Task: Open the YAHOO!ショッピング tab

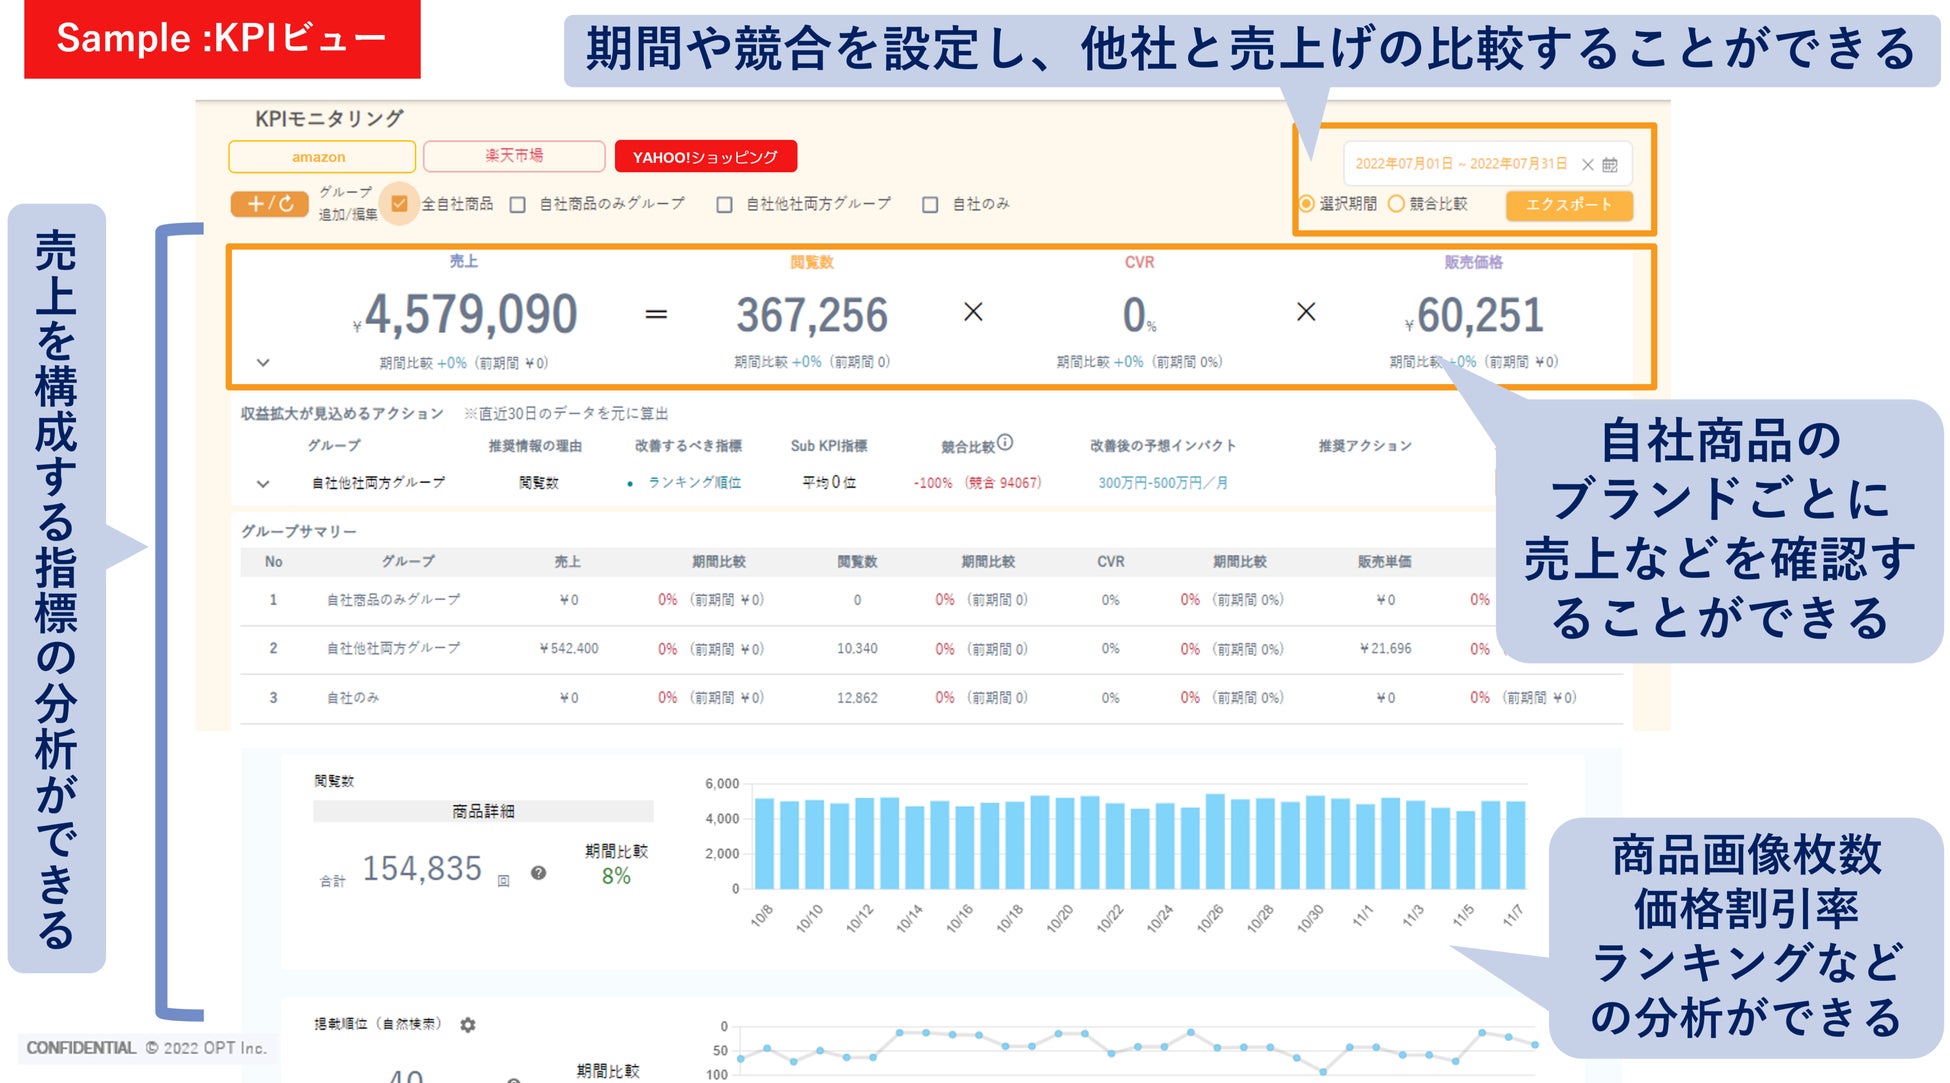Action: click(705, 157)
